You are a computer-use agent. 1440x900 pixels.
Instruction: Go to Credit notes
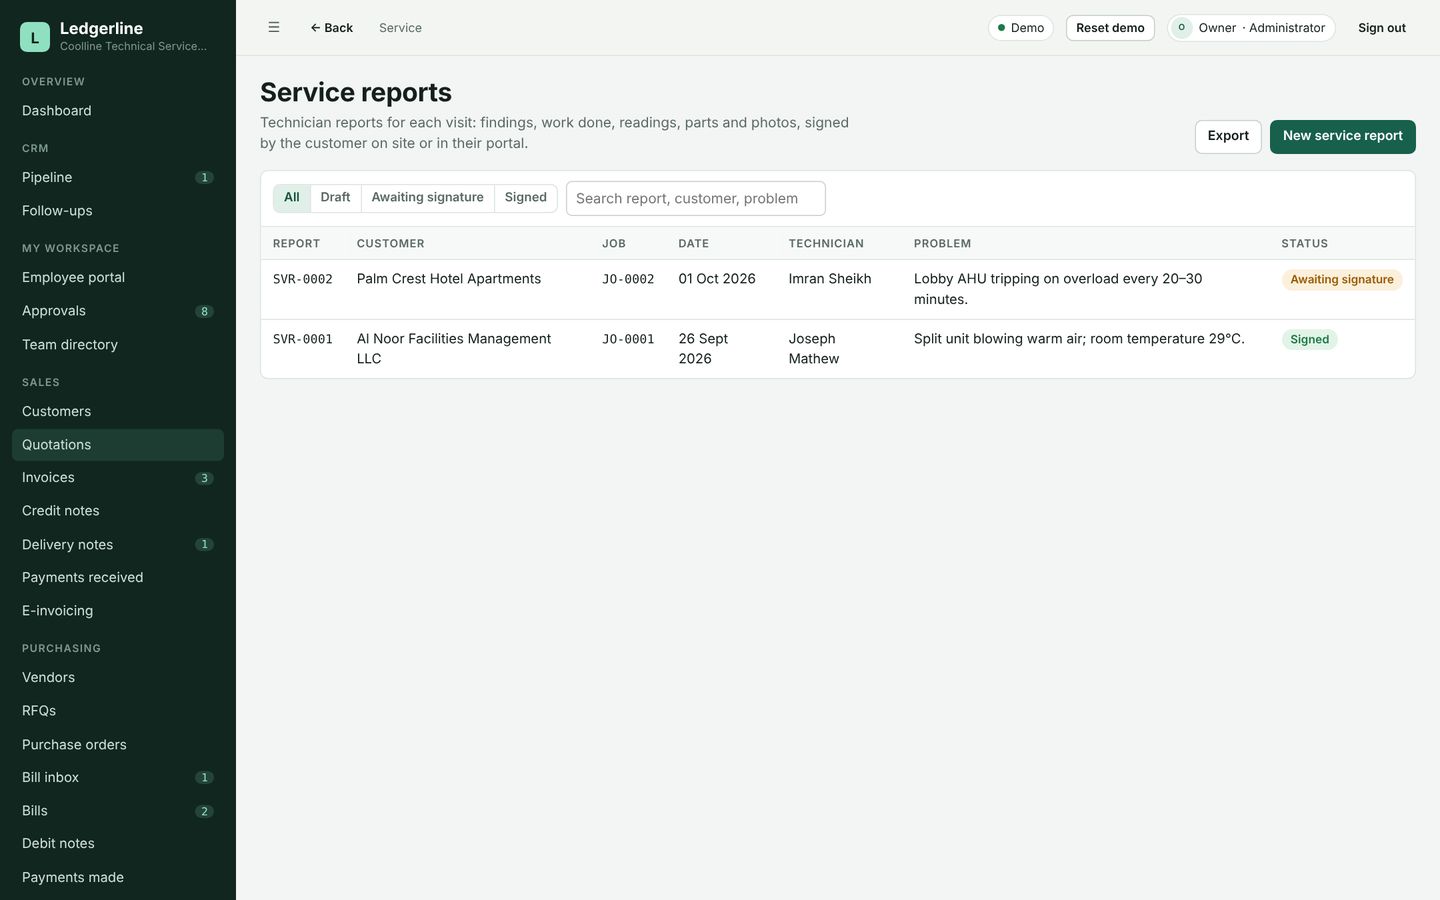(118, 511)
